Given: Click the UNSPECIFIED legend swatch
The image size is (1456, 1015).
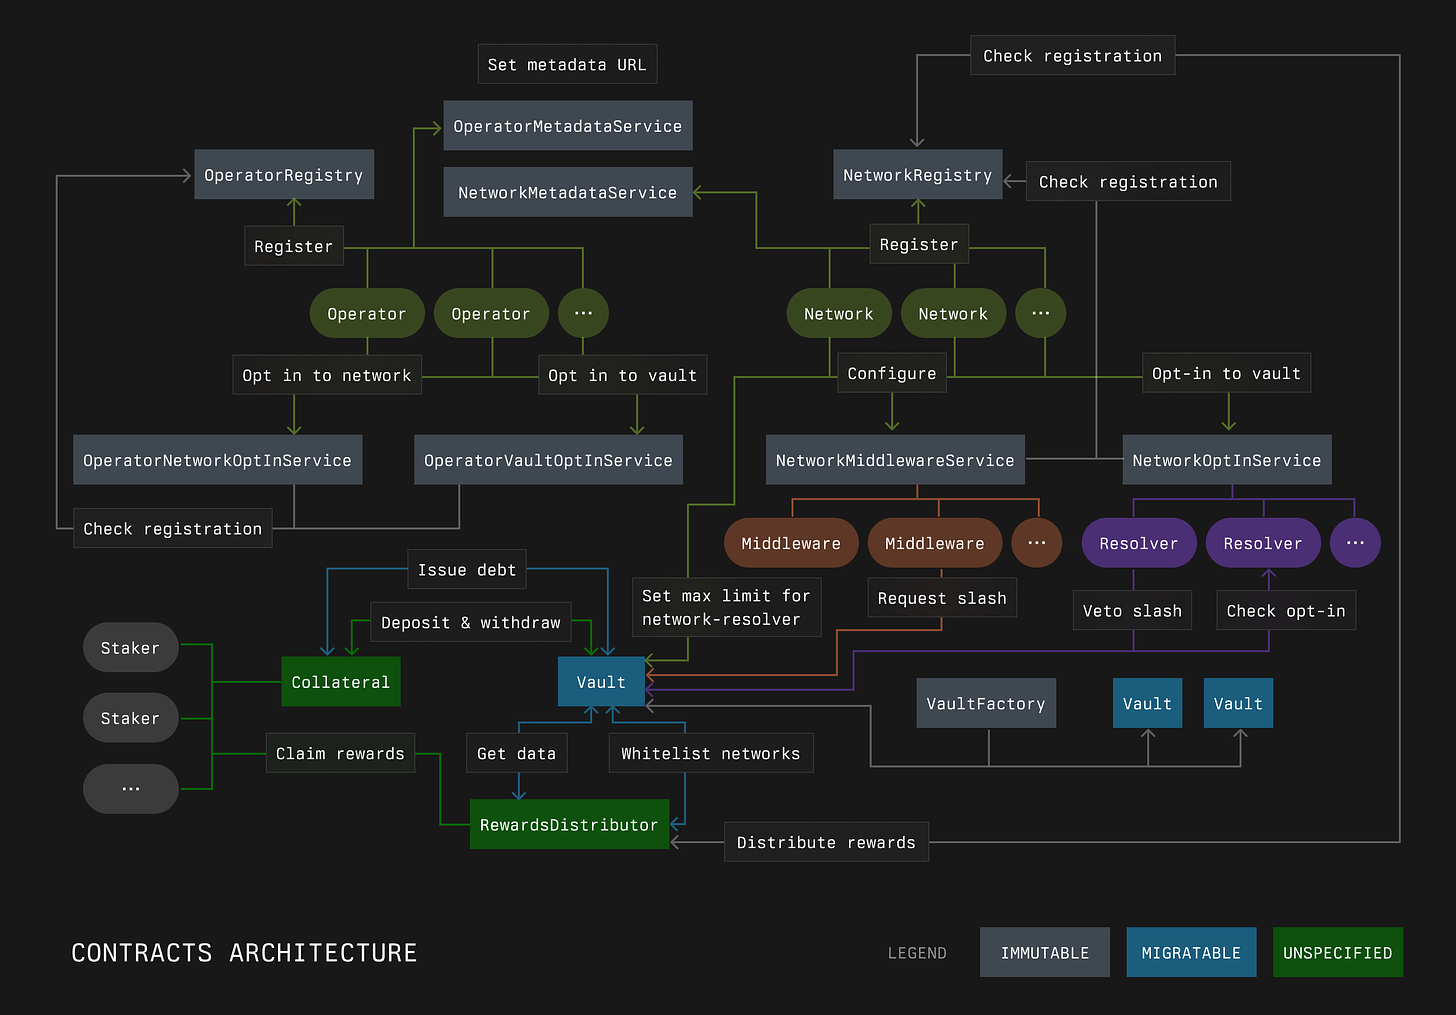Looking at the screenshot, I should 1338,952.
